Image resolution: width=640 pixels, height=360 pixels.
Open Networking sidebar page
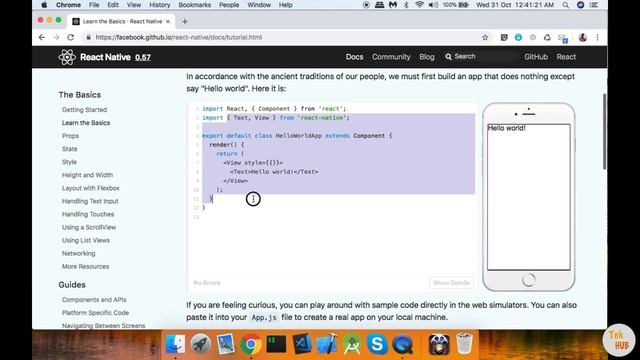click(78, 253)
